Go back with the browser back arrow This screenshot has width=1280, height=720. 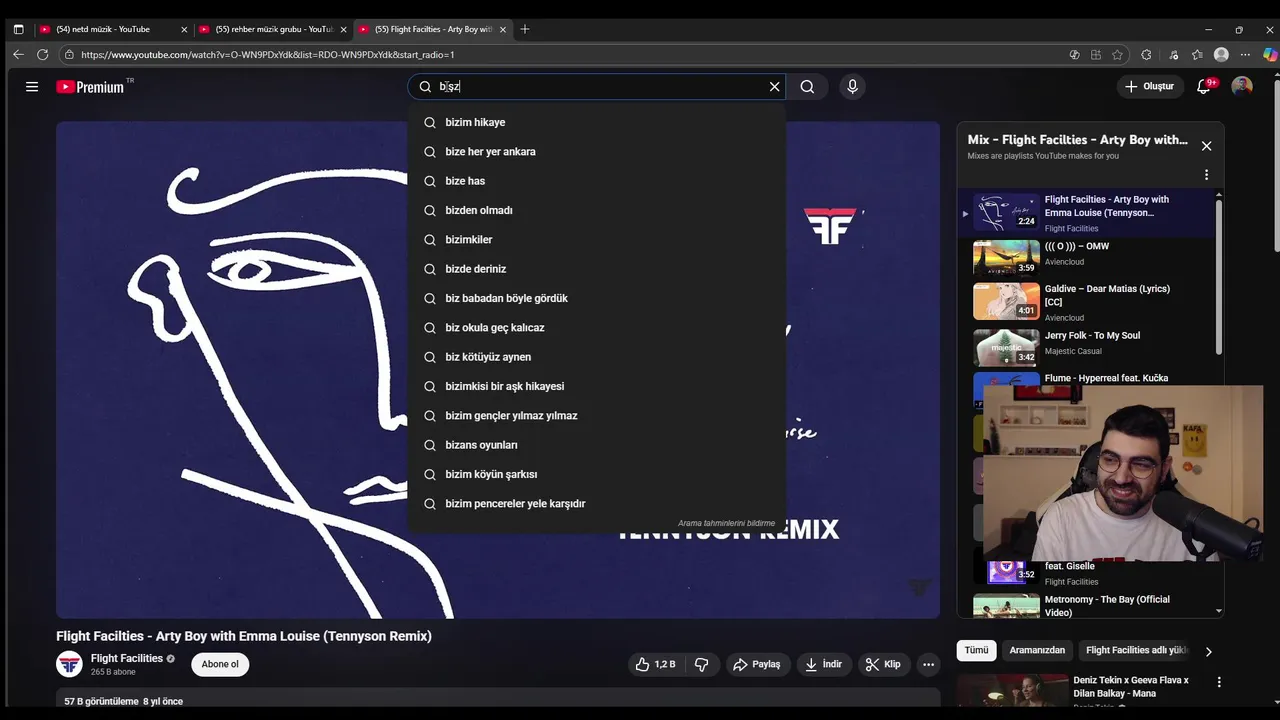click(18, 55)
